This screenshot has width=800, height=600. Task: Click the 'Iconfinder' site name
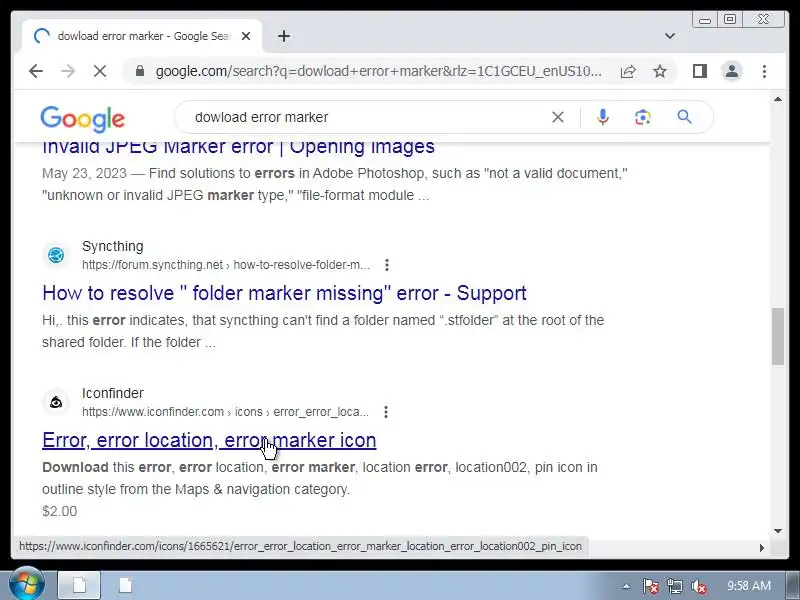(113, 393)
